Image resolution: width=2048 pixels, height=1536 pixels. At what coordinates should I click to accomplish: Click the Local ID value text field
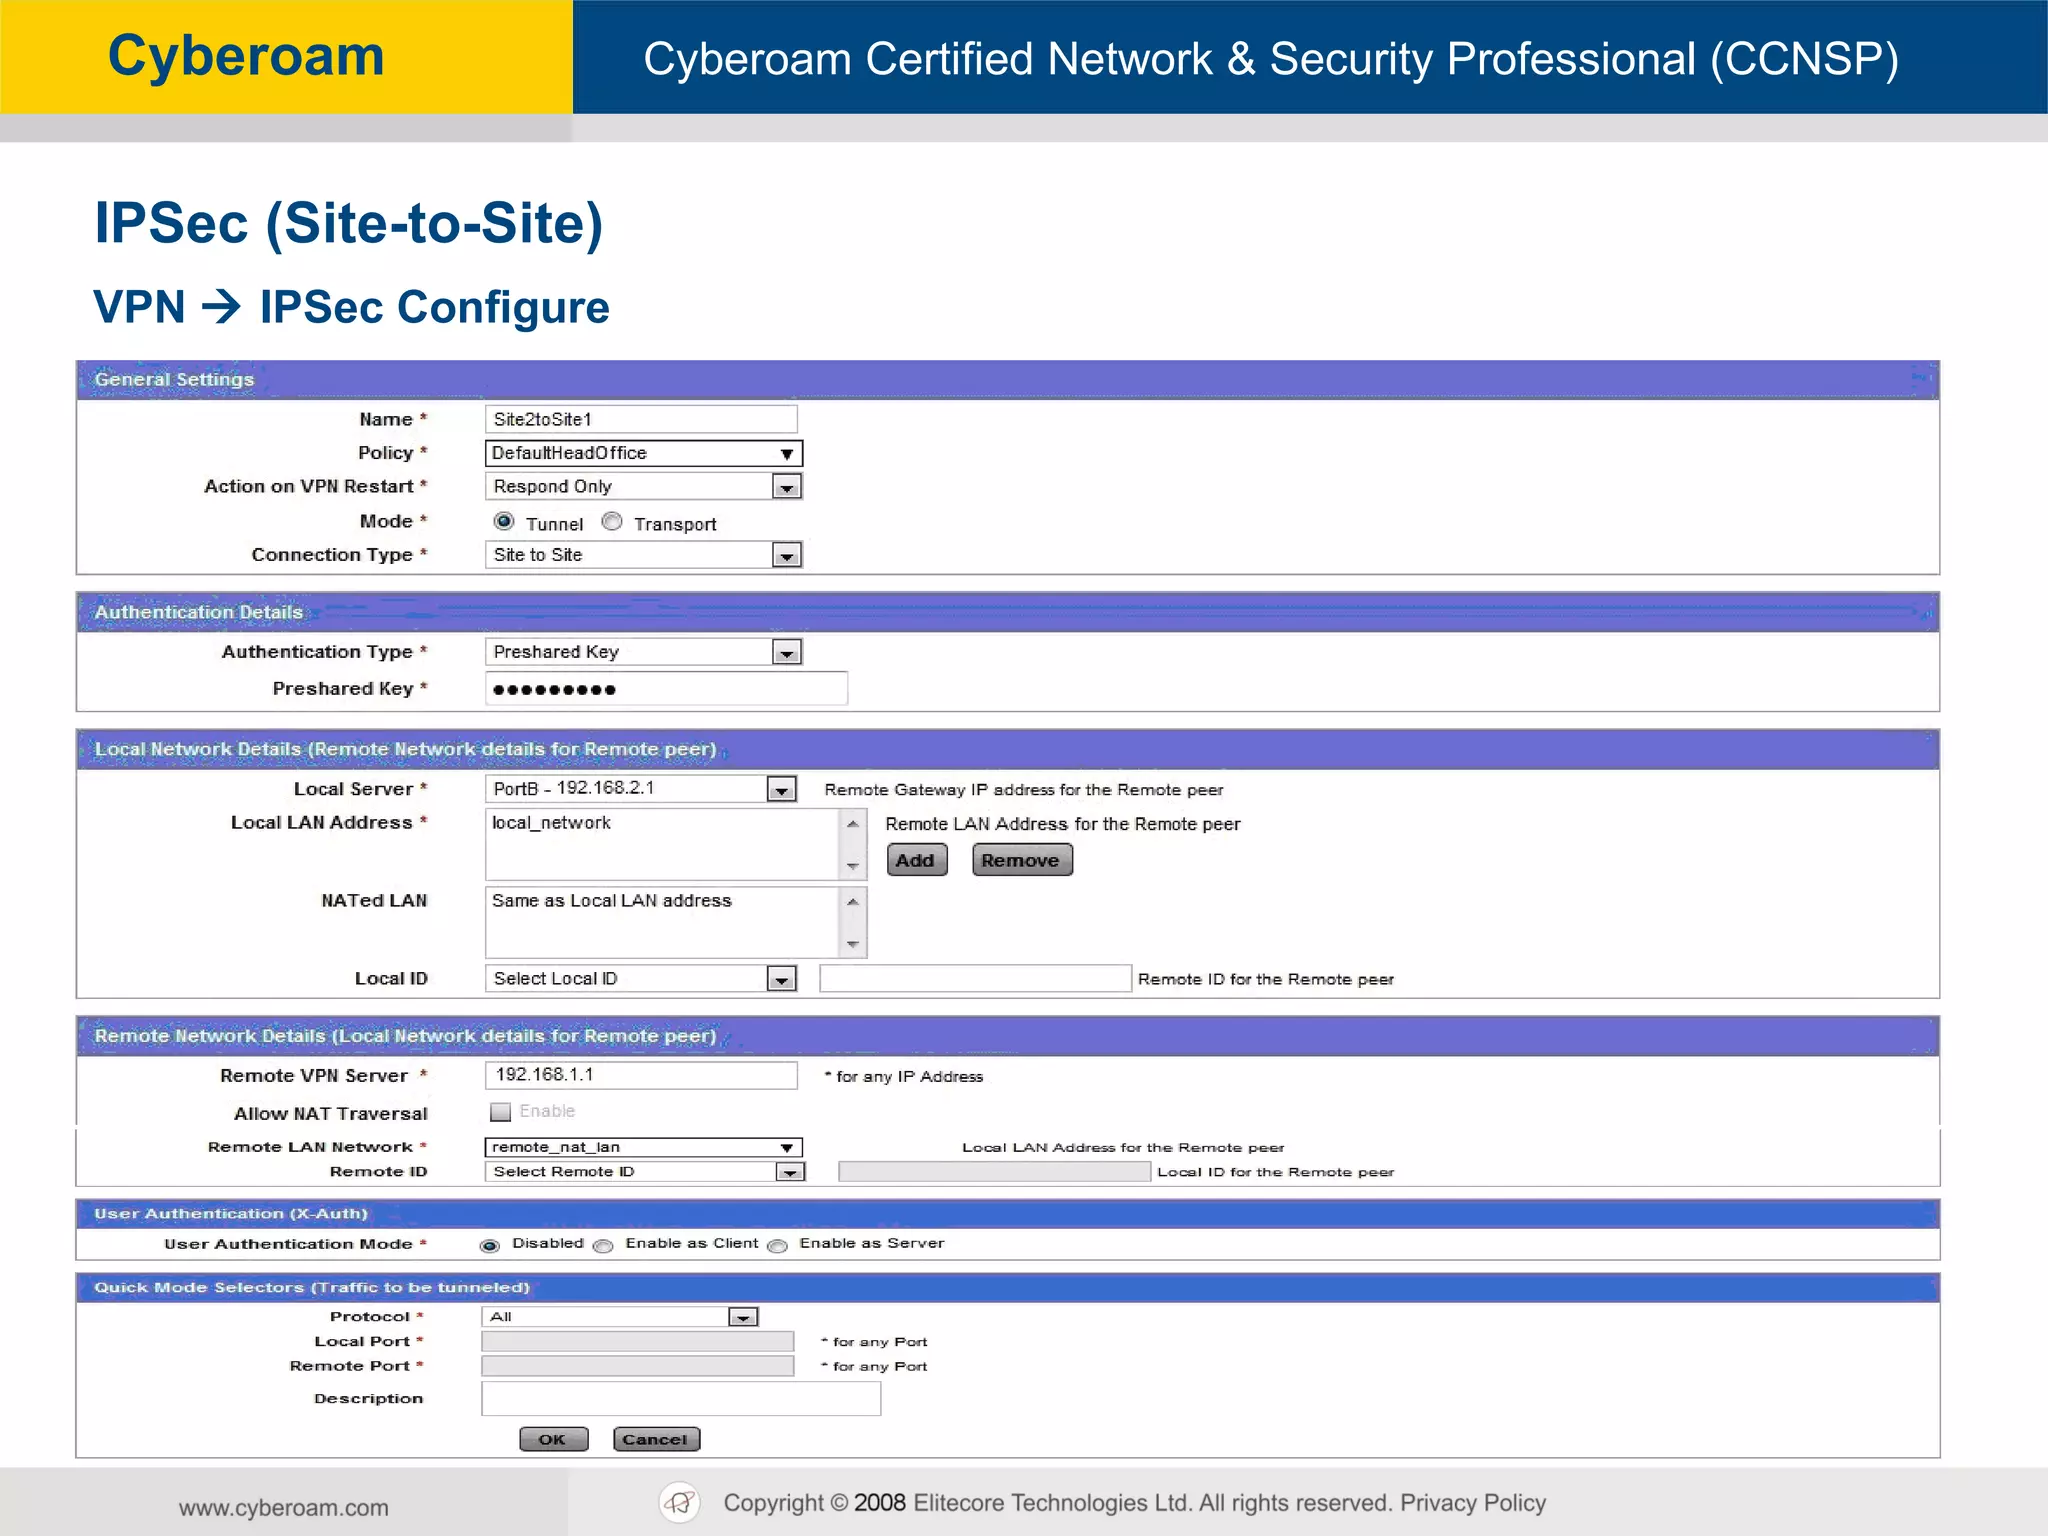(x=975, y=978)
